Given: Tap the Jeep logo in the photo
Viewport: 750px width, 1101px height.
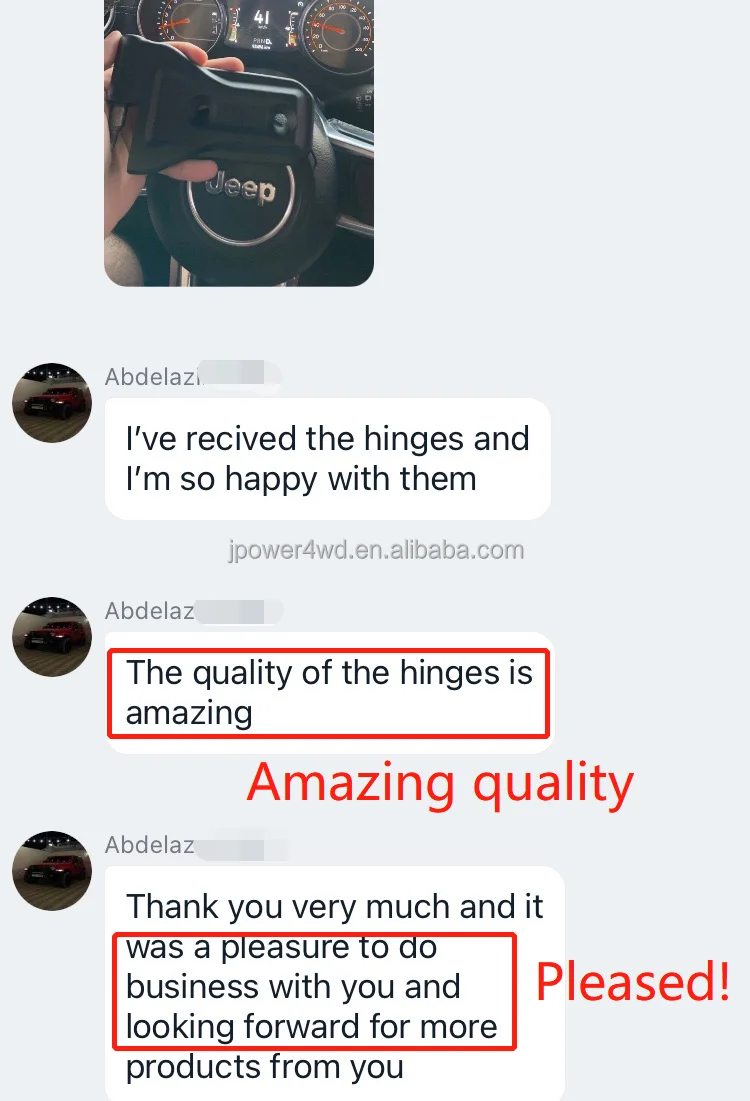Looking at the screenshot, I should (241, 189).
